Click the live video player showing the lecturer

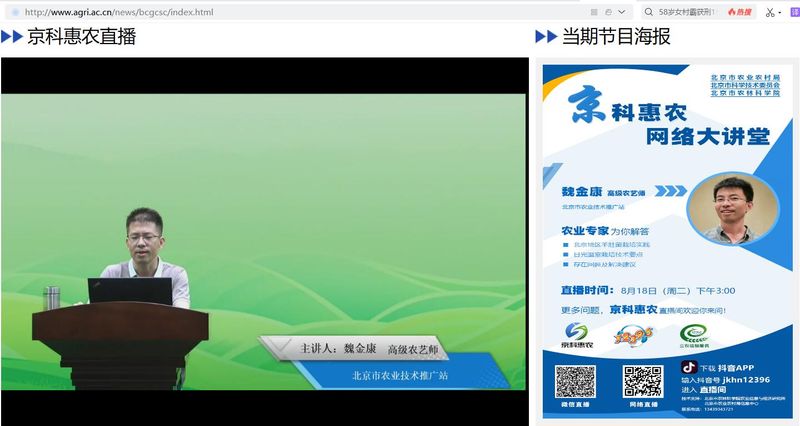pyautogui.click(x=264, y=241)
